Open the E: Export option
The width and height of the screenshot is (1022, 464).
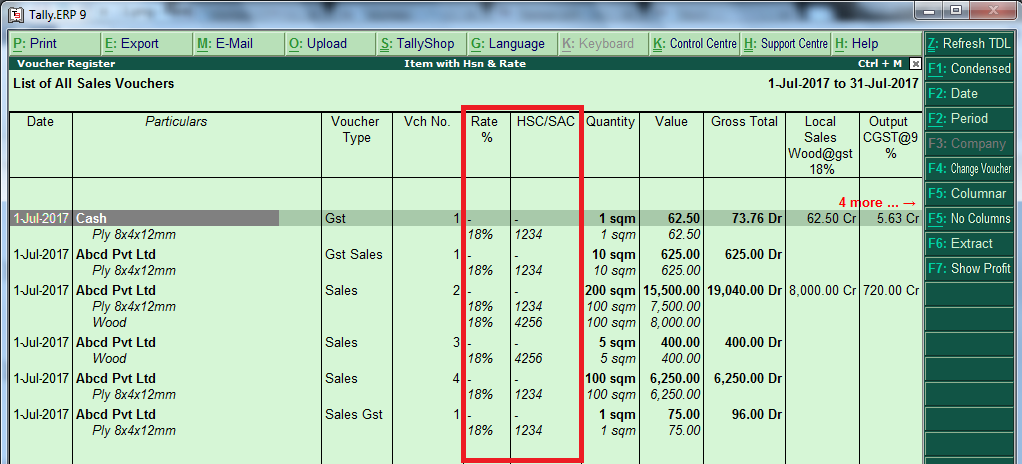147,44
